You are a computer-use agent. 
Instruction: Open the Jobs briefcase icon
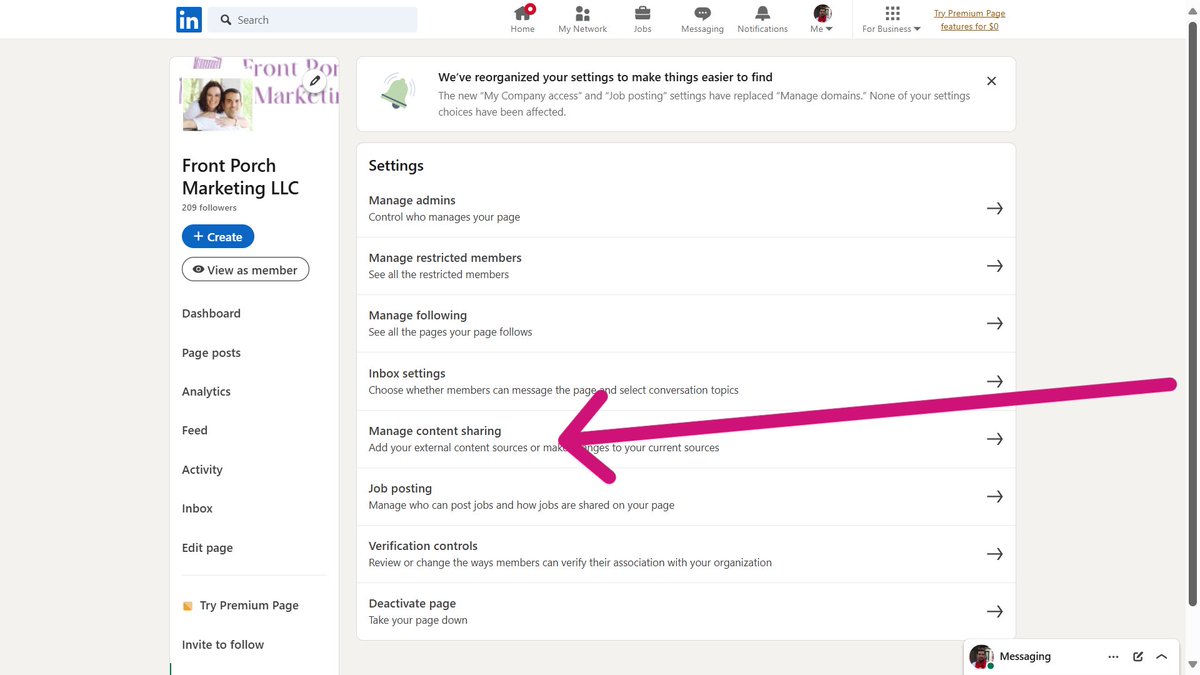tap(642, 13)
